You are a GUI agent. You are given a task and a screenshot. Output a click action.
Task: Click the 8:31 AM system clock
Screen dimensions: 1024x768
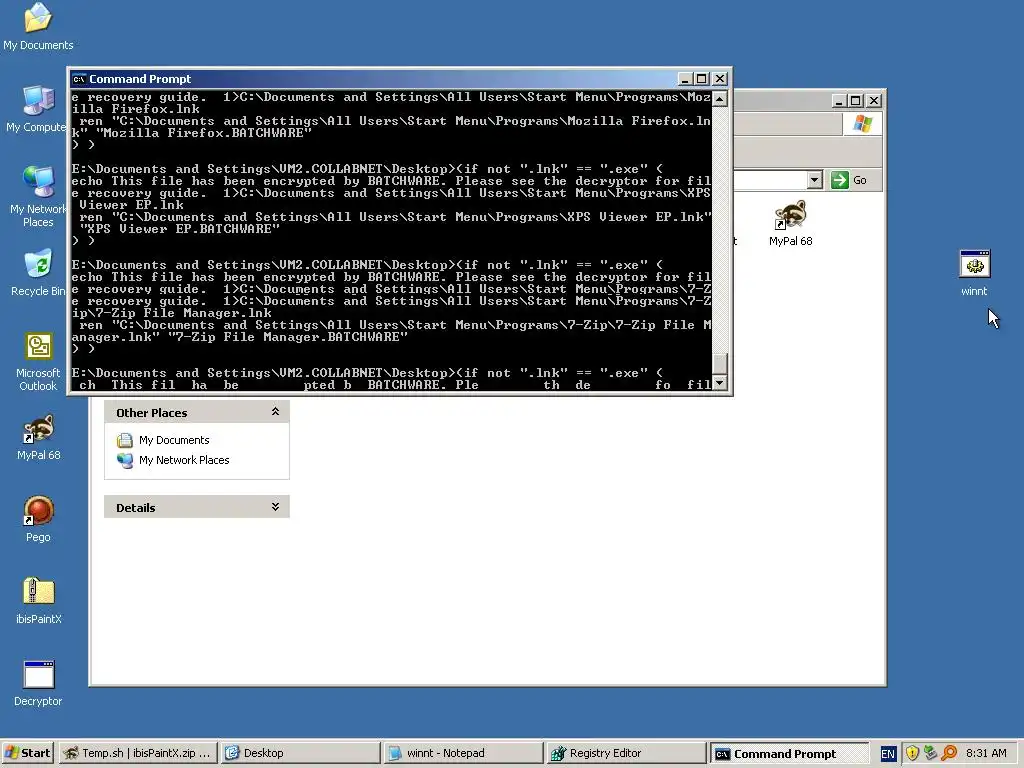(x=986, y=753)
